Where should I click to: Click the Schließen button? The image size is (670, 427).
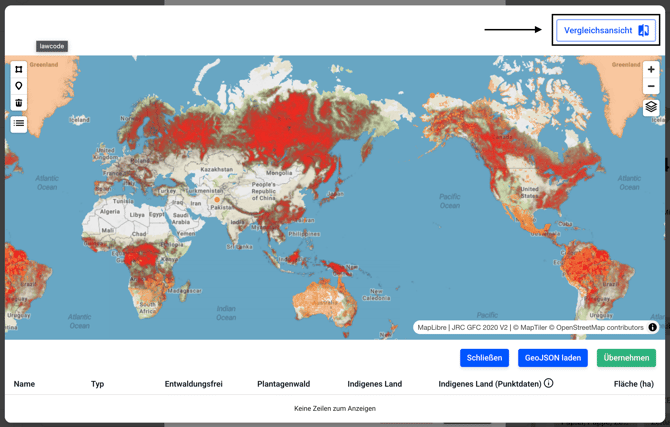(x=484, y=358)
